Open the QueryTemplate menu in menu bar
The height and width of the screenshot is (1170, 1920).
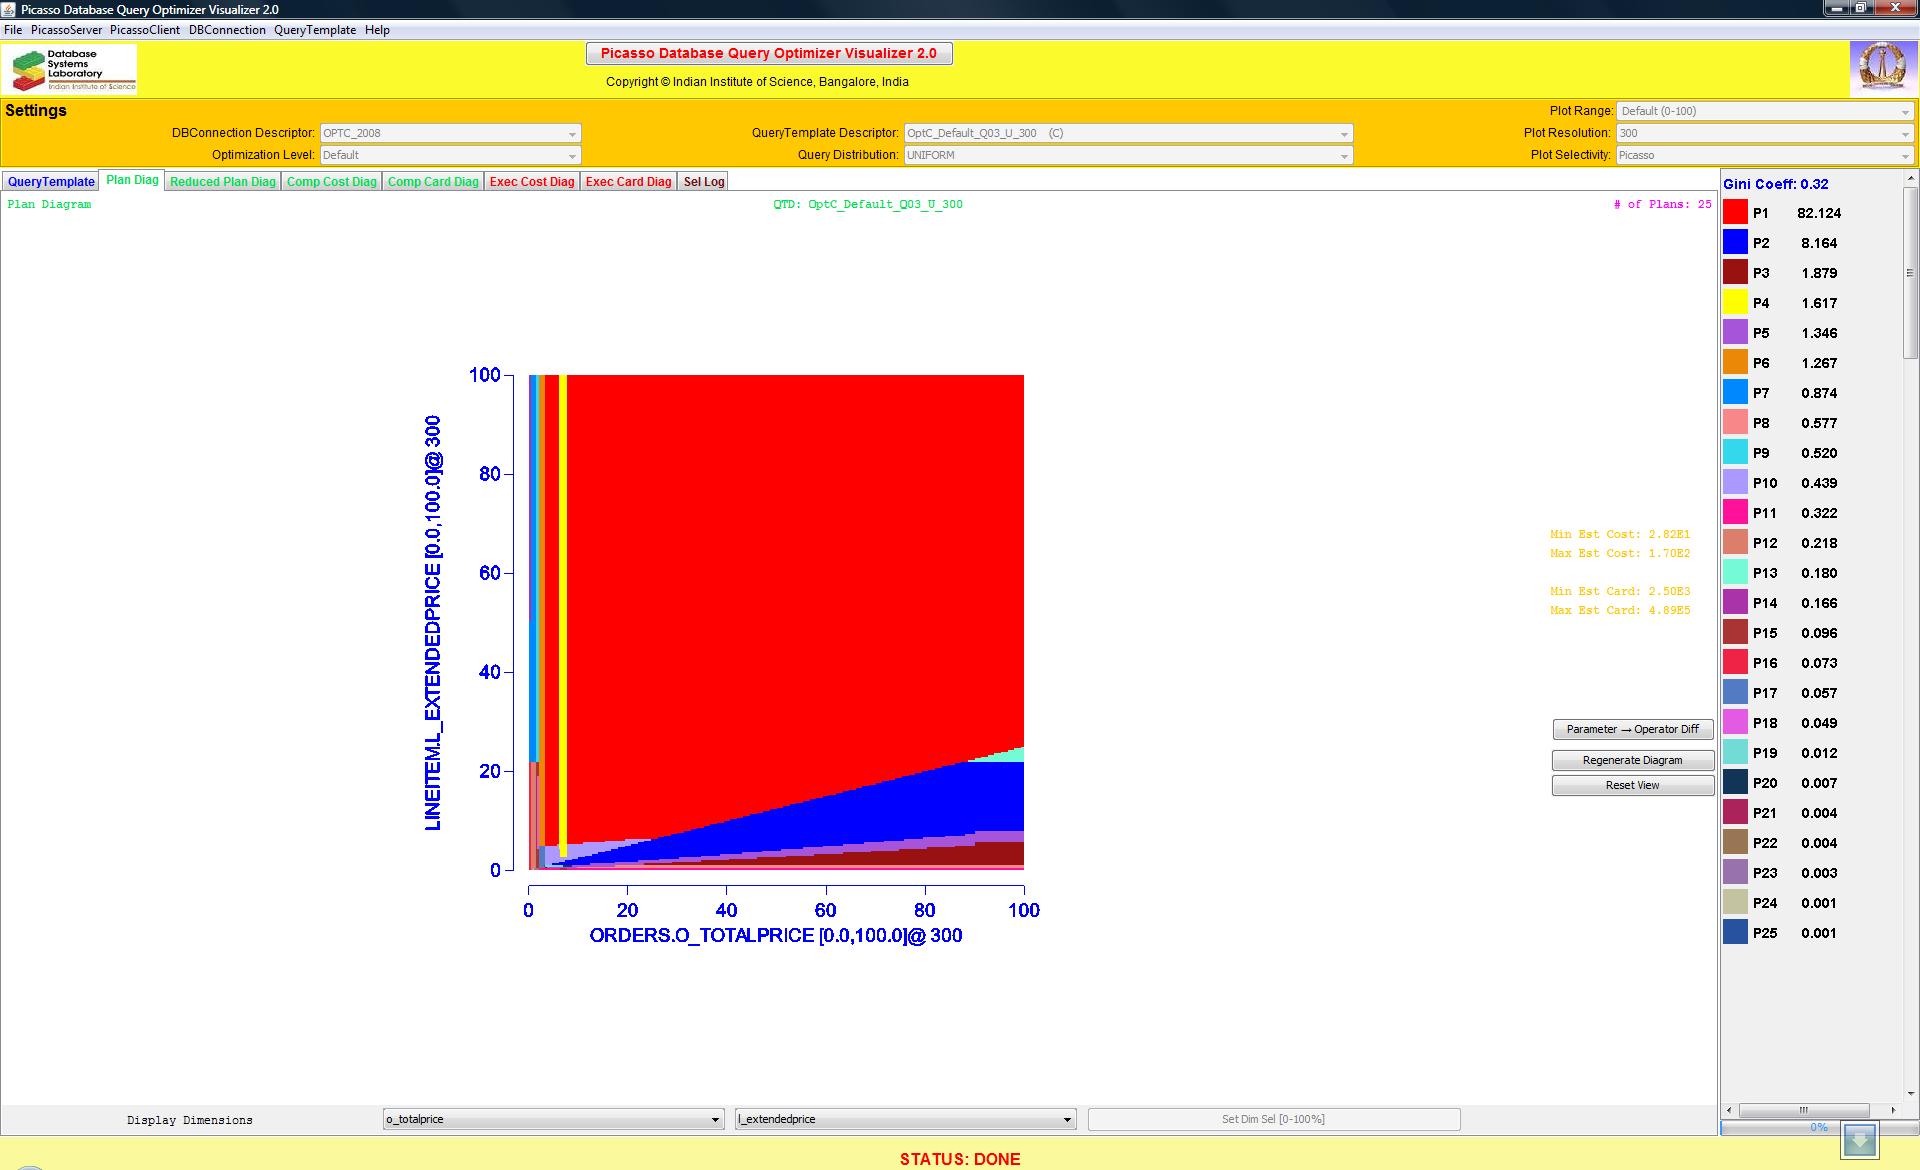315,30
